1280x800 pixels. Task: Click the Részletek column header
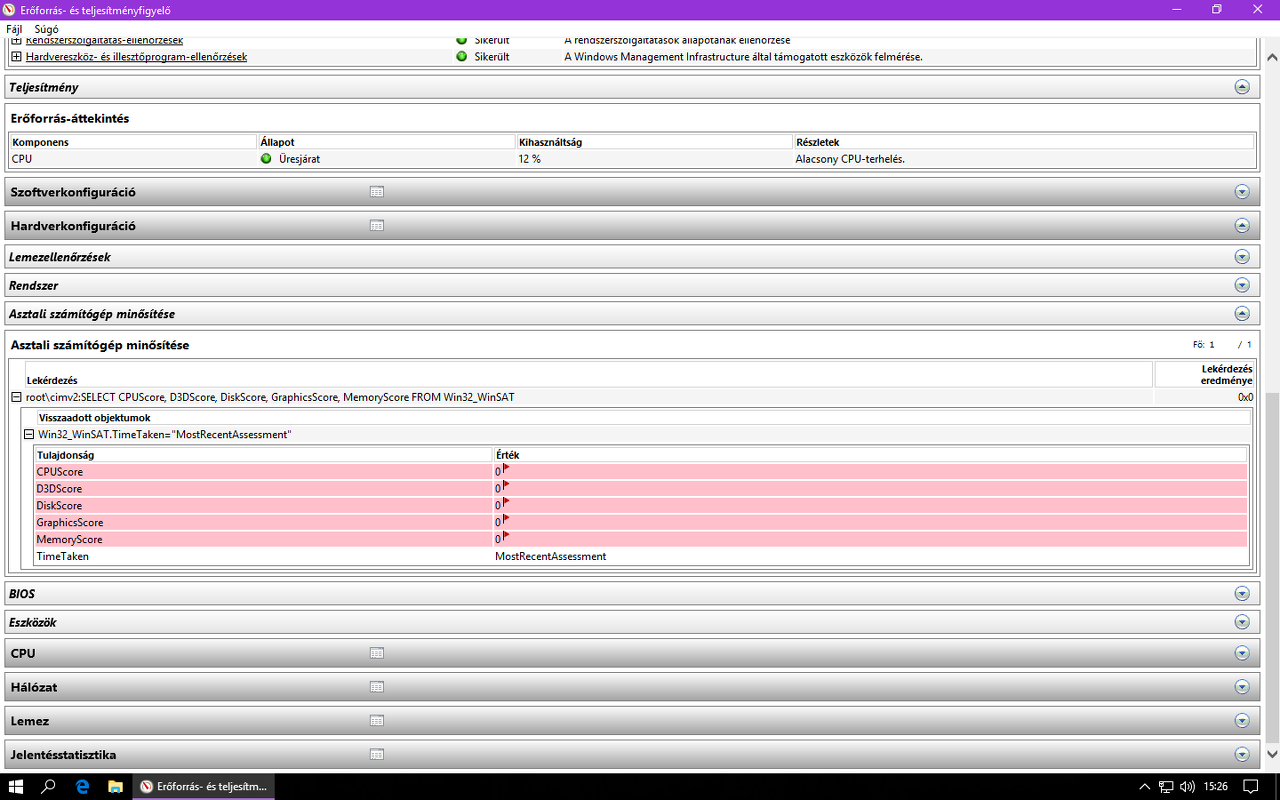coord(1023,142)
